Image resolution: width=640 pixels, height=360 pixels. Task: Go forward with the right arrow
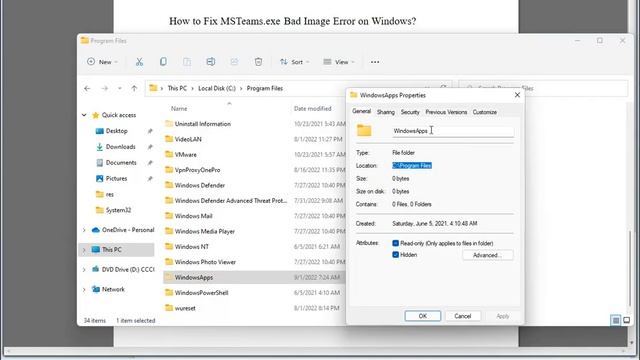click(x=104, y=88)
